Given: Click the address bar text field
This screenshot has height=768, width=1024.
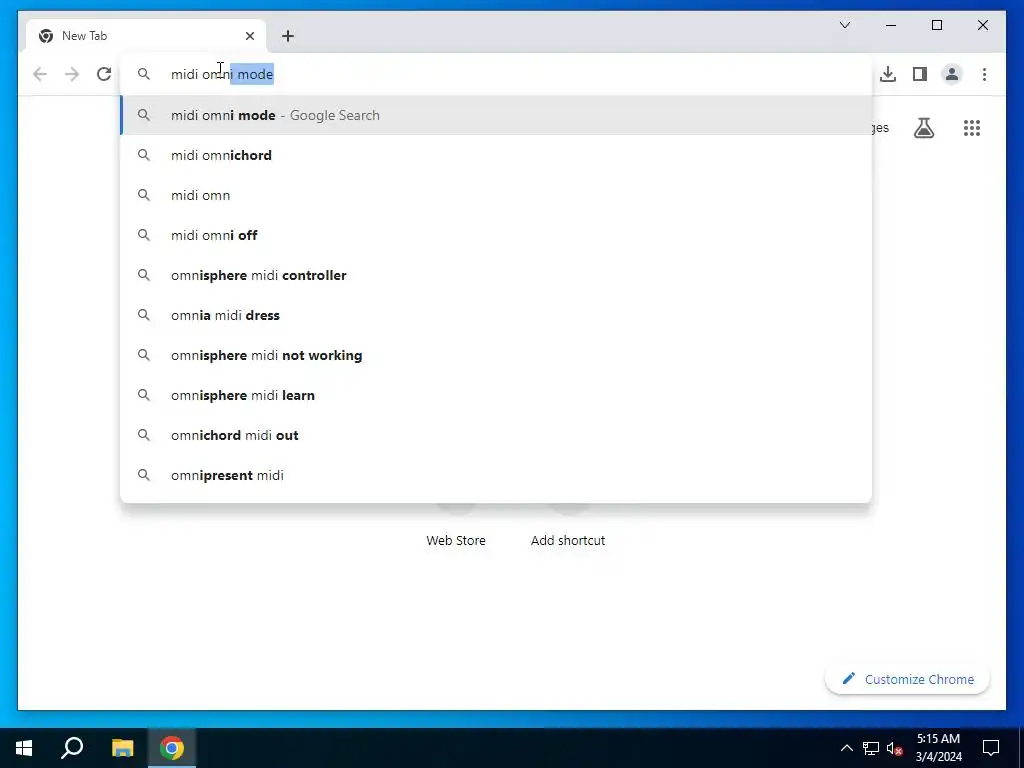Looking at the screenshot, I should 496,74.
